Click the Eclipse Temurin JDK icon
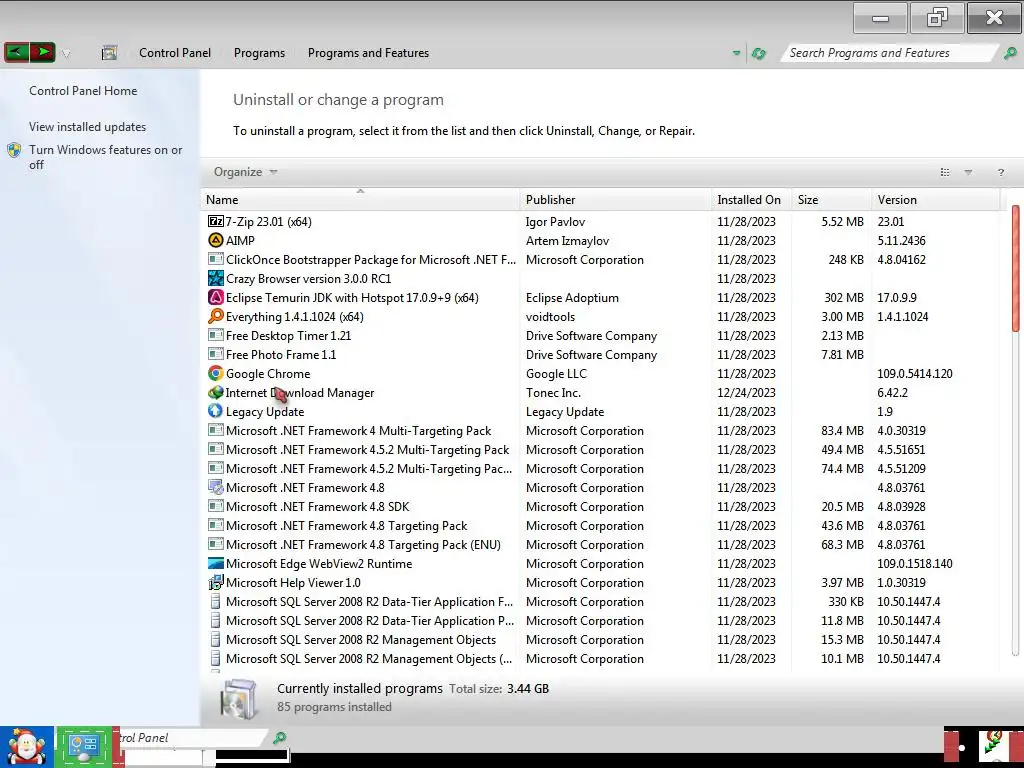 (x=216, y=297)
